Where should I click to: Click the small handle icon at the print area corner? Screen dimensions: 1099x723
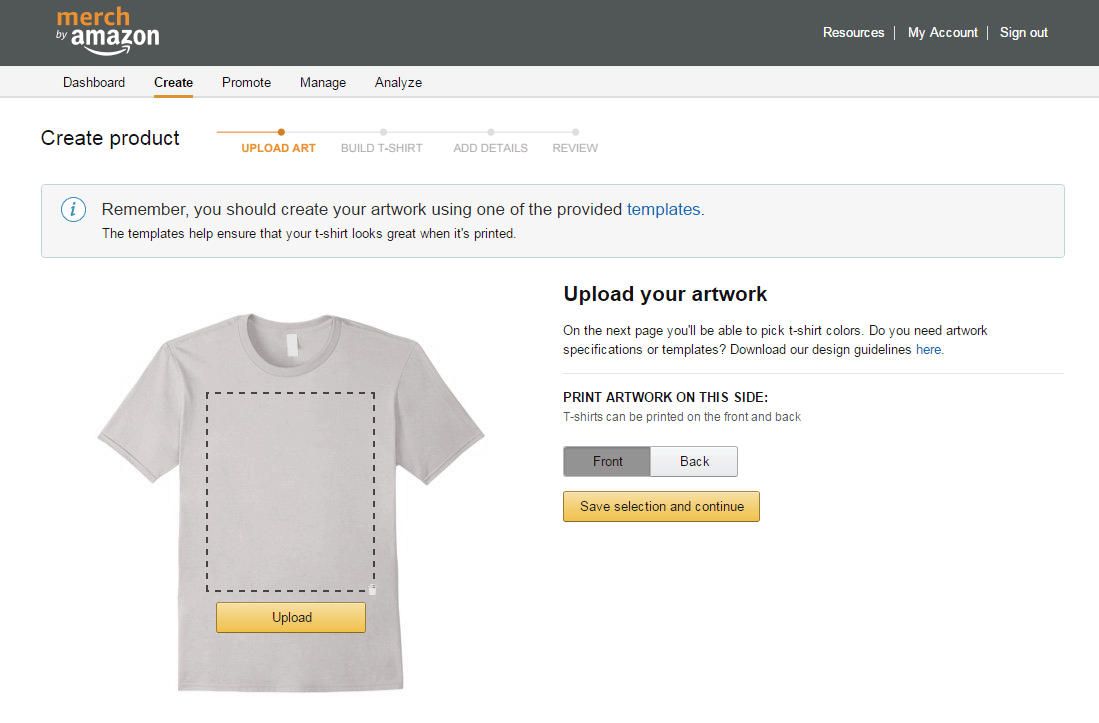tap(372, 590)
